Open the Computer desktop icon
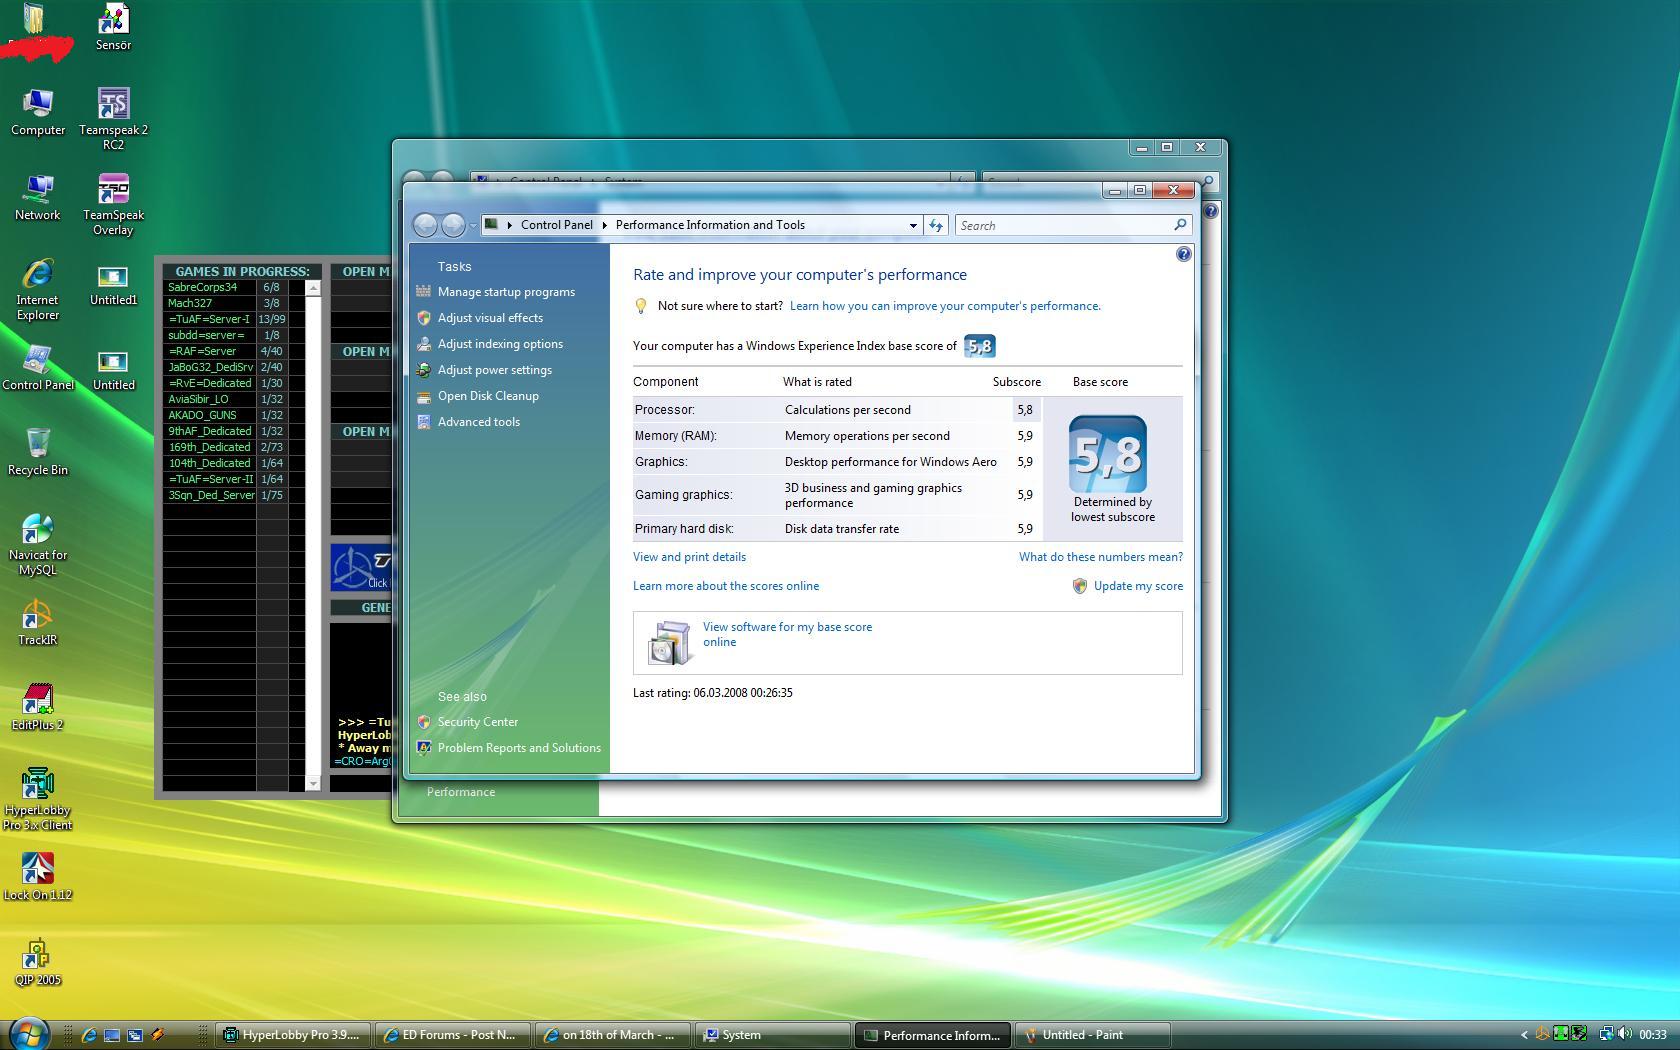1680x1050 pixels. click(38, 112)
